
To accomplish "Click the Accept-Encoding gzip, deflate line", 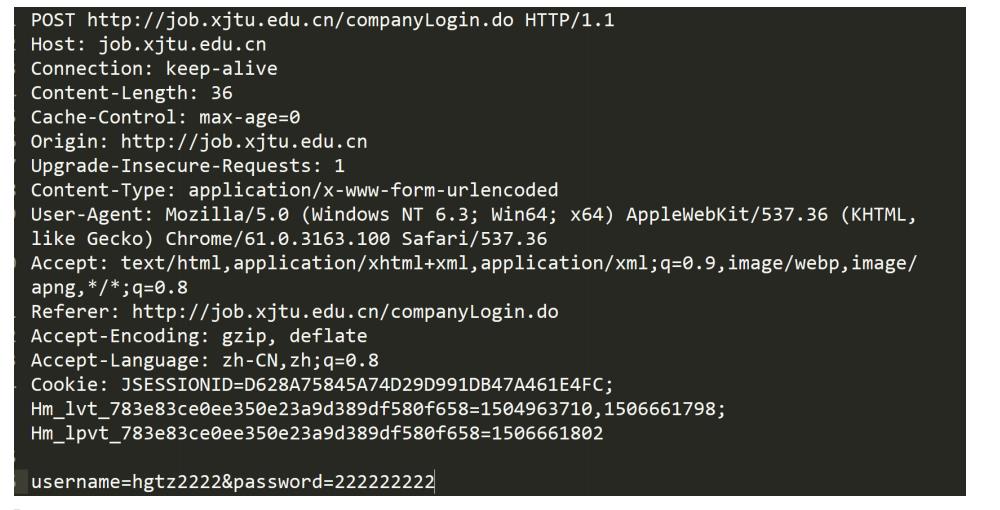I will [199, 336].
